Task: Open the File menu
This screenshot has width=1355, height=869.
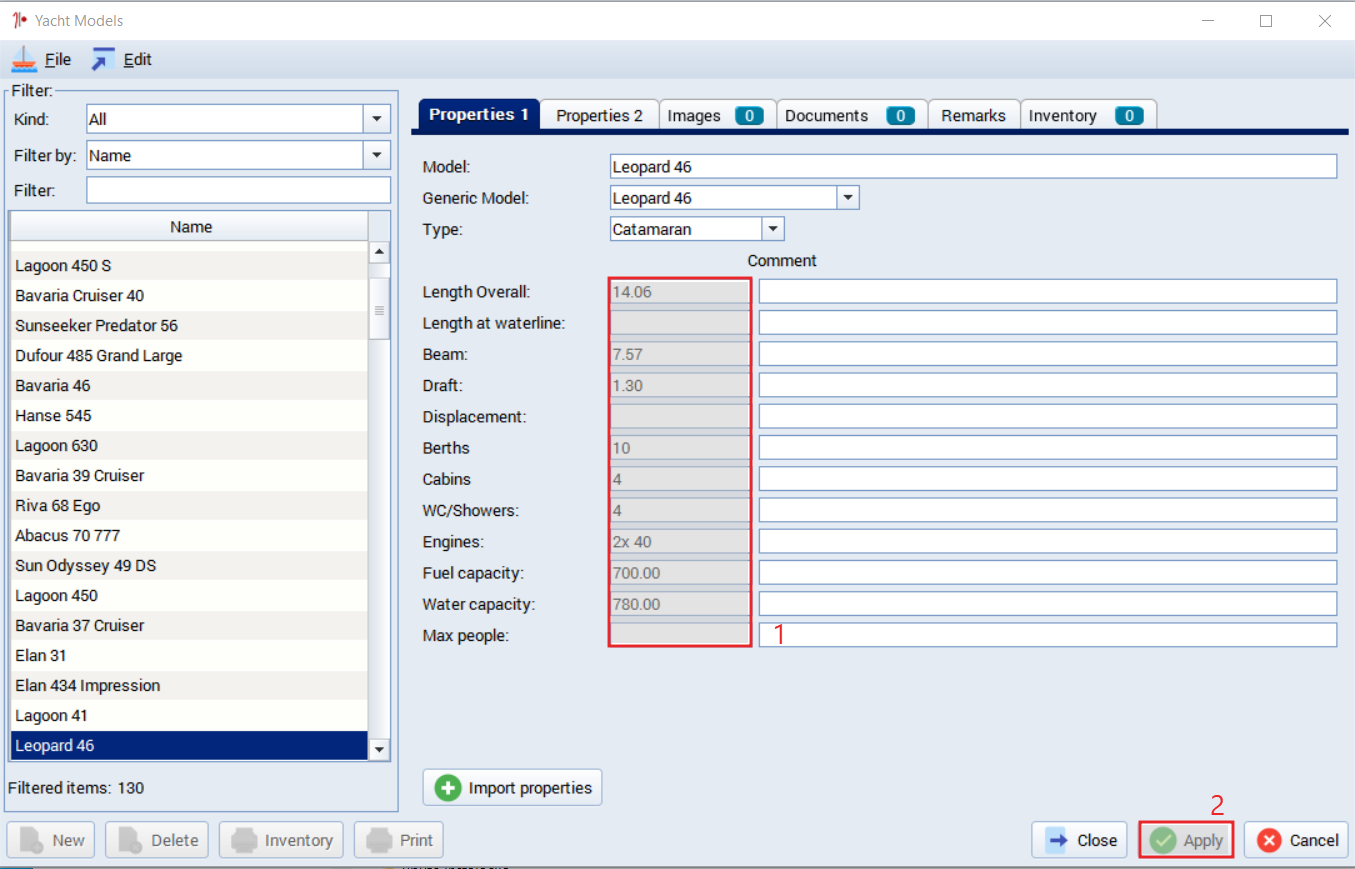Action: tap(58, 60)
